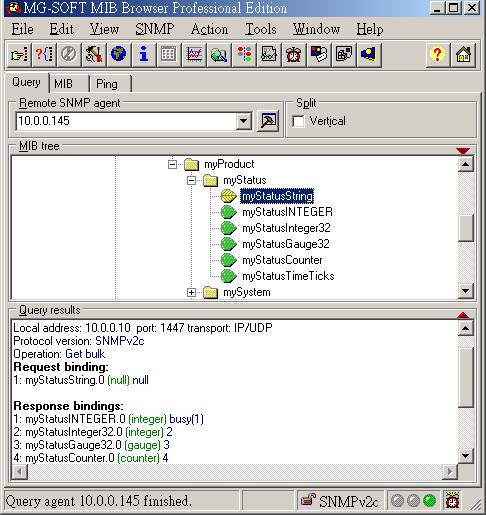486x515 pixels.
Task: Click the table grid toolbar icon
Action: tap(168, 54)
